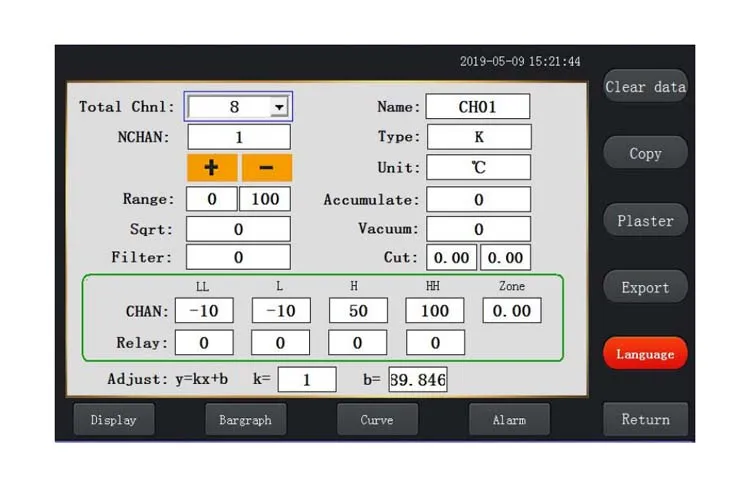Select the Range lower value field showing 0
The width and height of the screenshot is (750, 500).
point(211,199)
